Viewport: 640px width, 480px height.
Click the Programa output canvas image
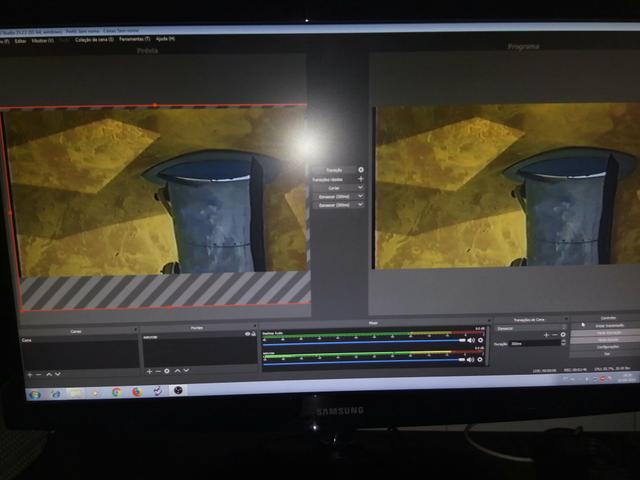(x=507, y=186)
